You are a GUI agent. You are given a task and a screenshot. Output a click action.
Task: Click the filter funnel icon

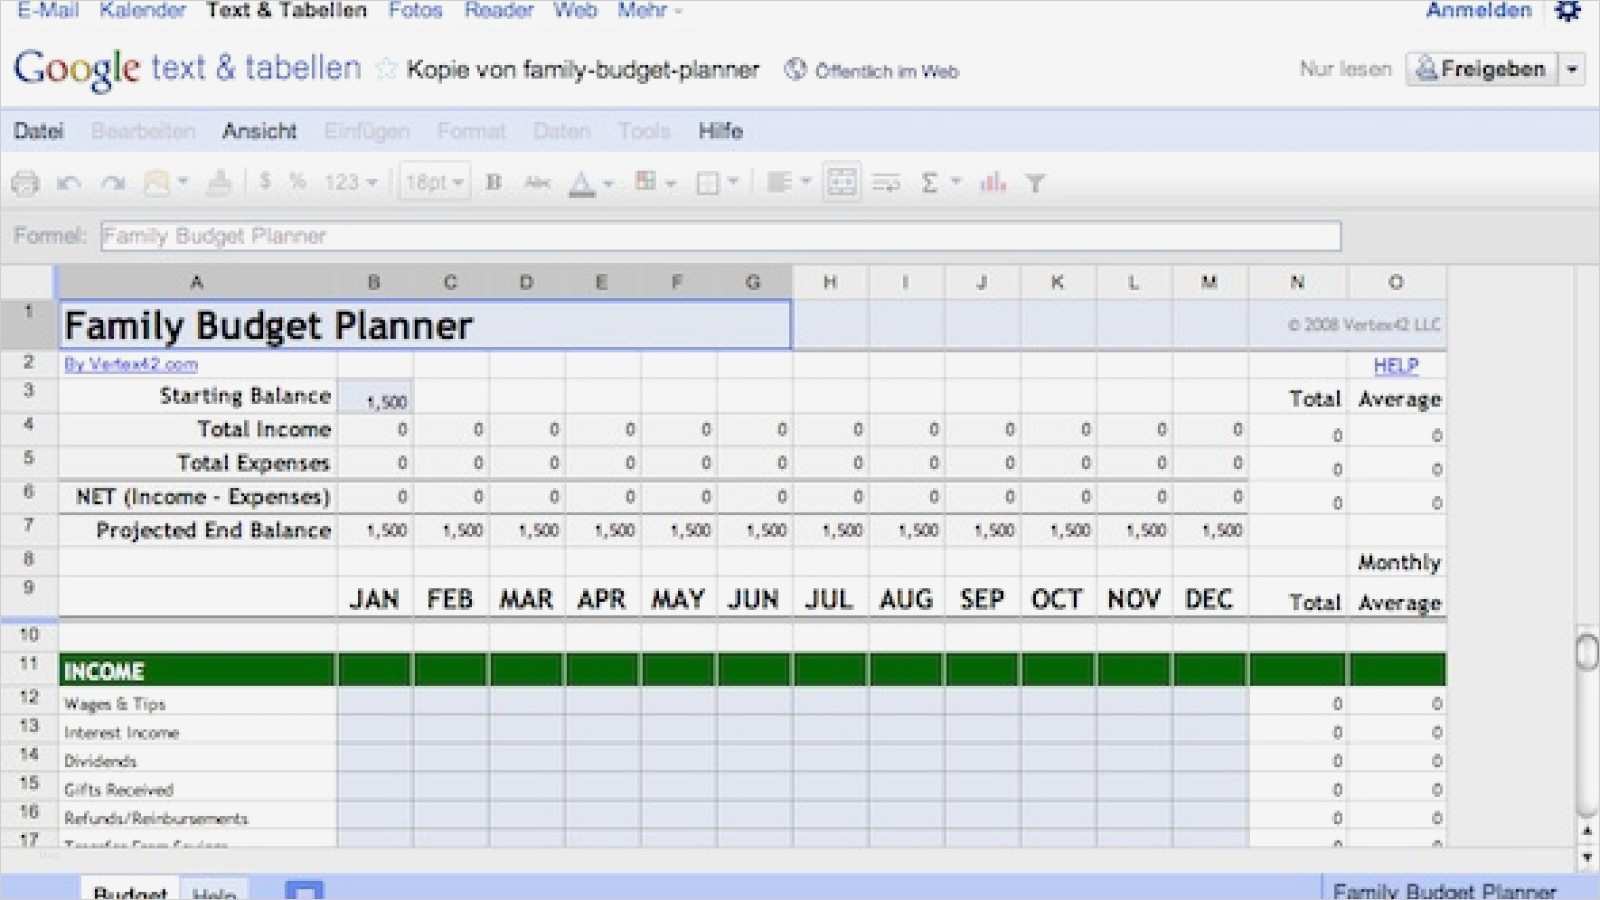tap(1036, 183)
